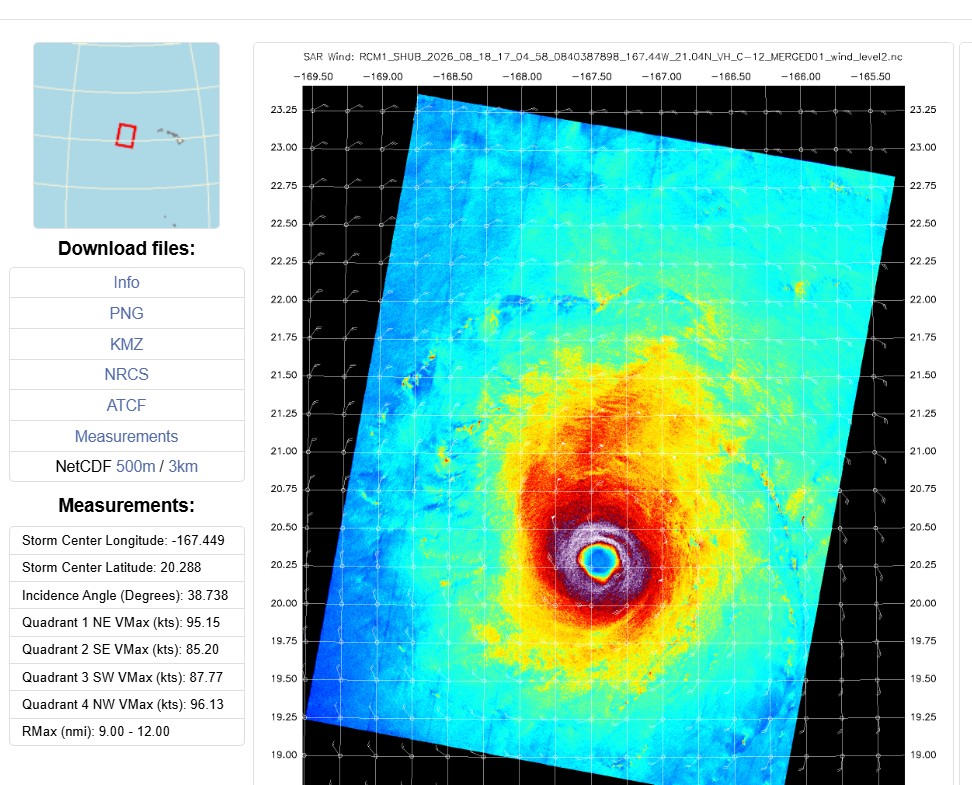Click the storm eye in SAR image
The width and height of the screenshot is (972, 785).
pos(598,561)
